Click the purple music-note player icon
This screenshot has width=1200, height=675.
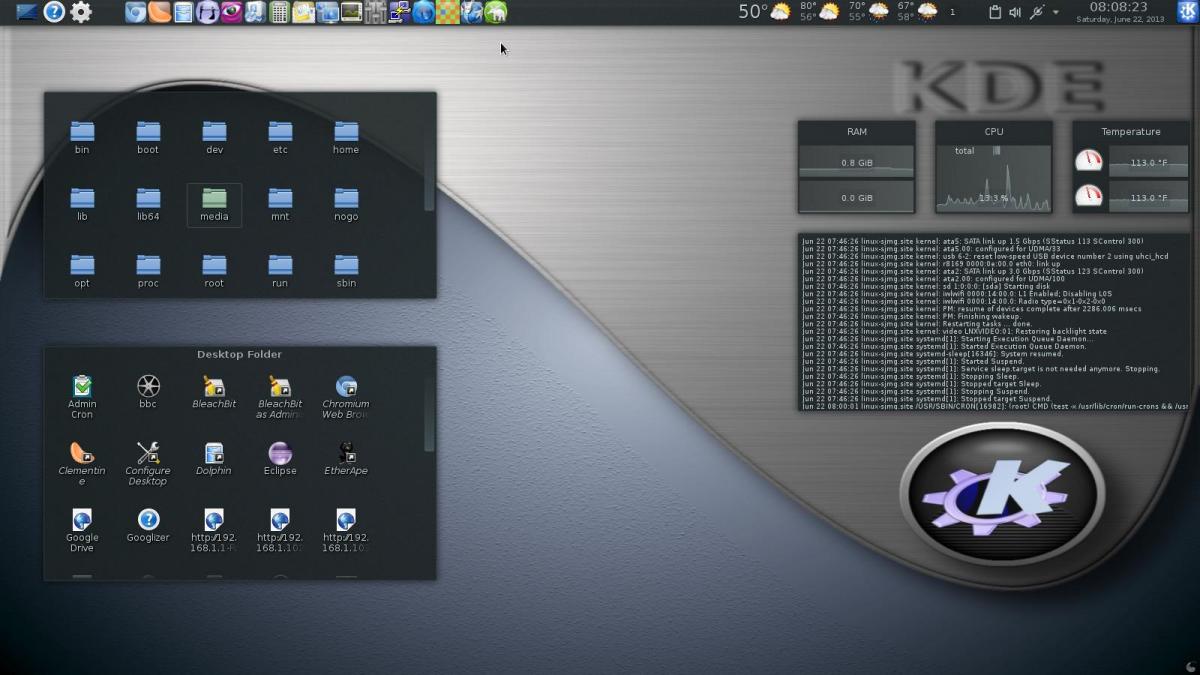(x=207, y=12)
